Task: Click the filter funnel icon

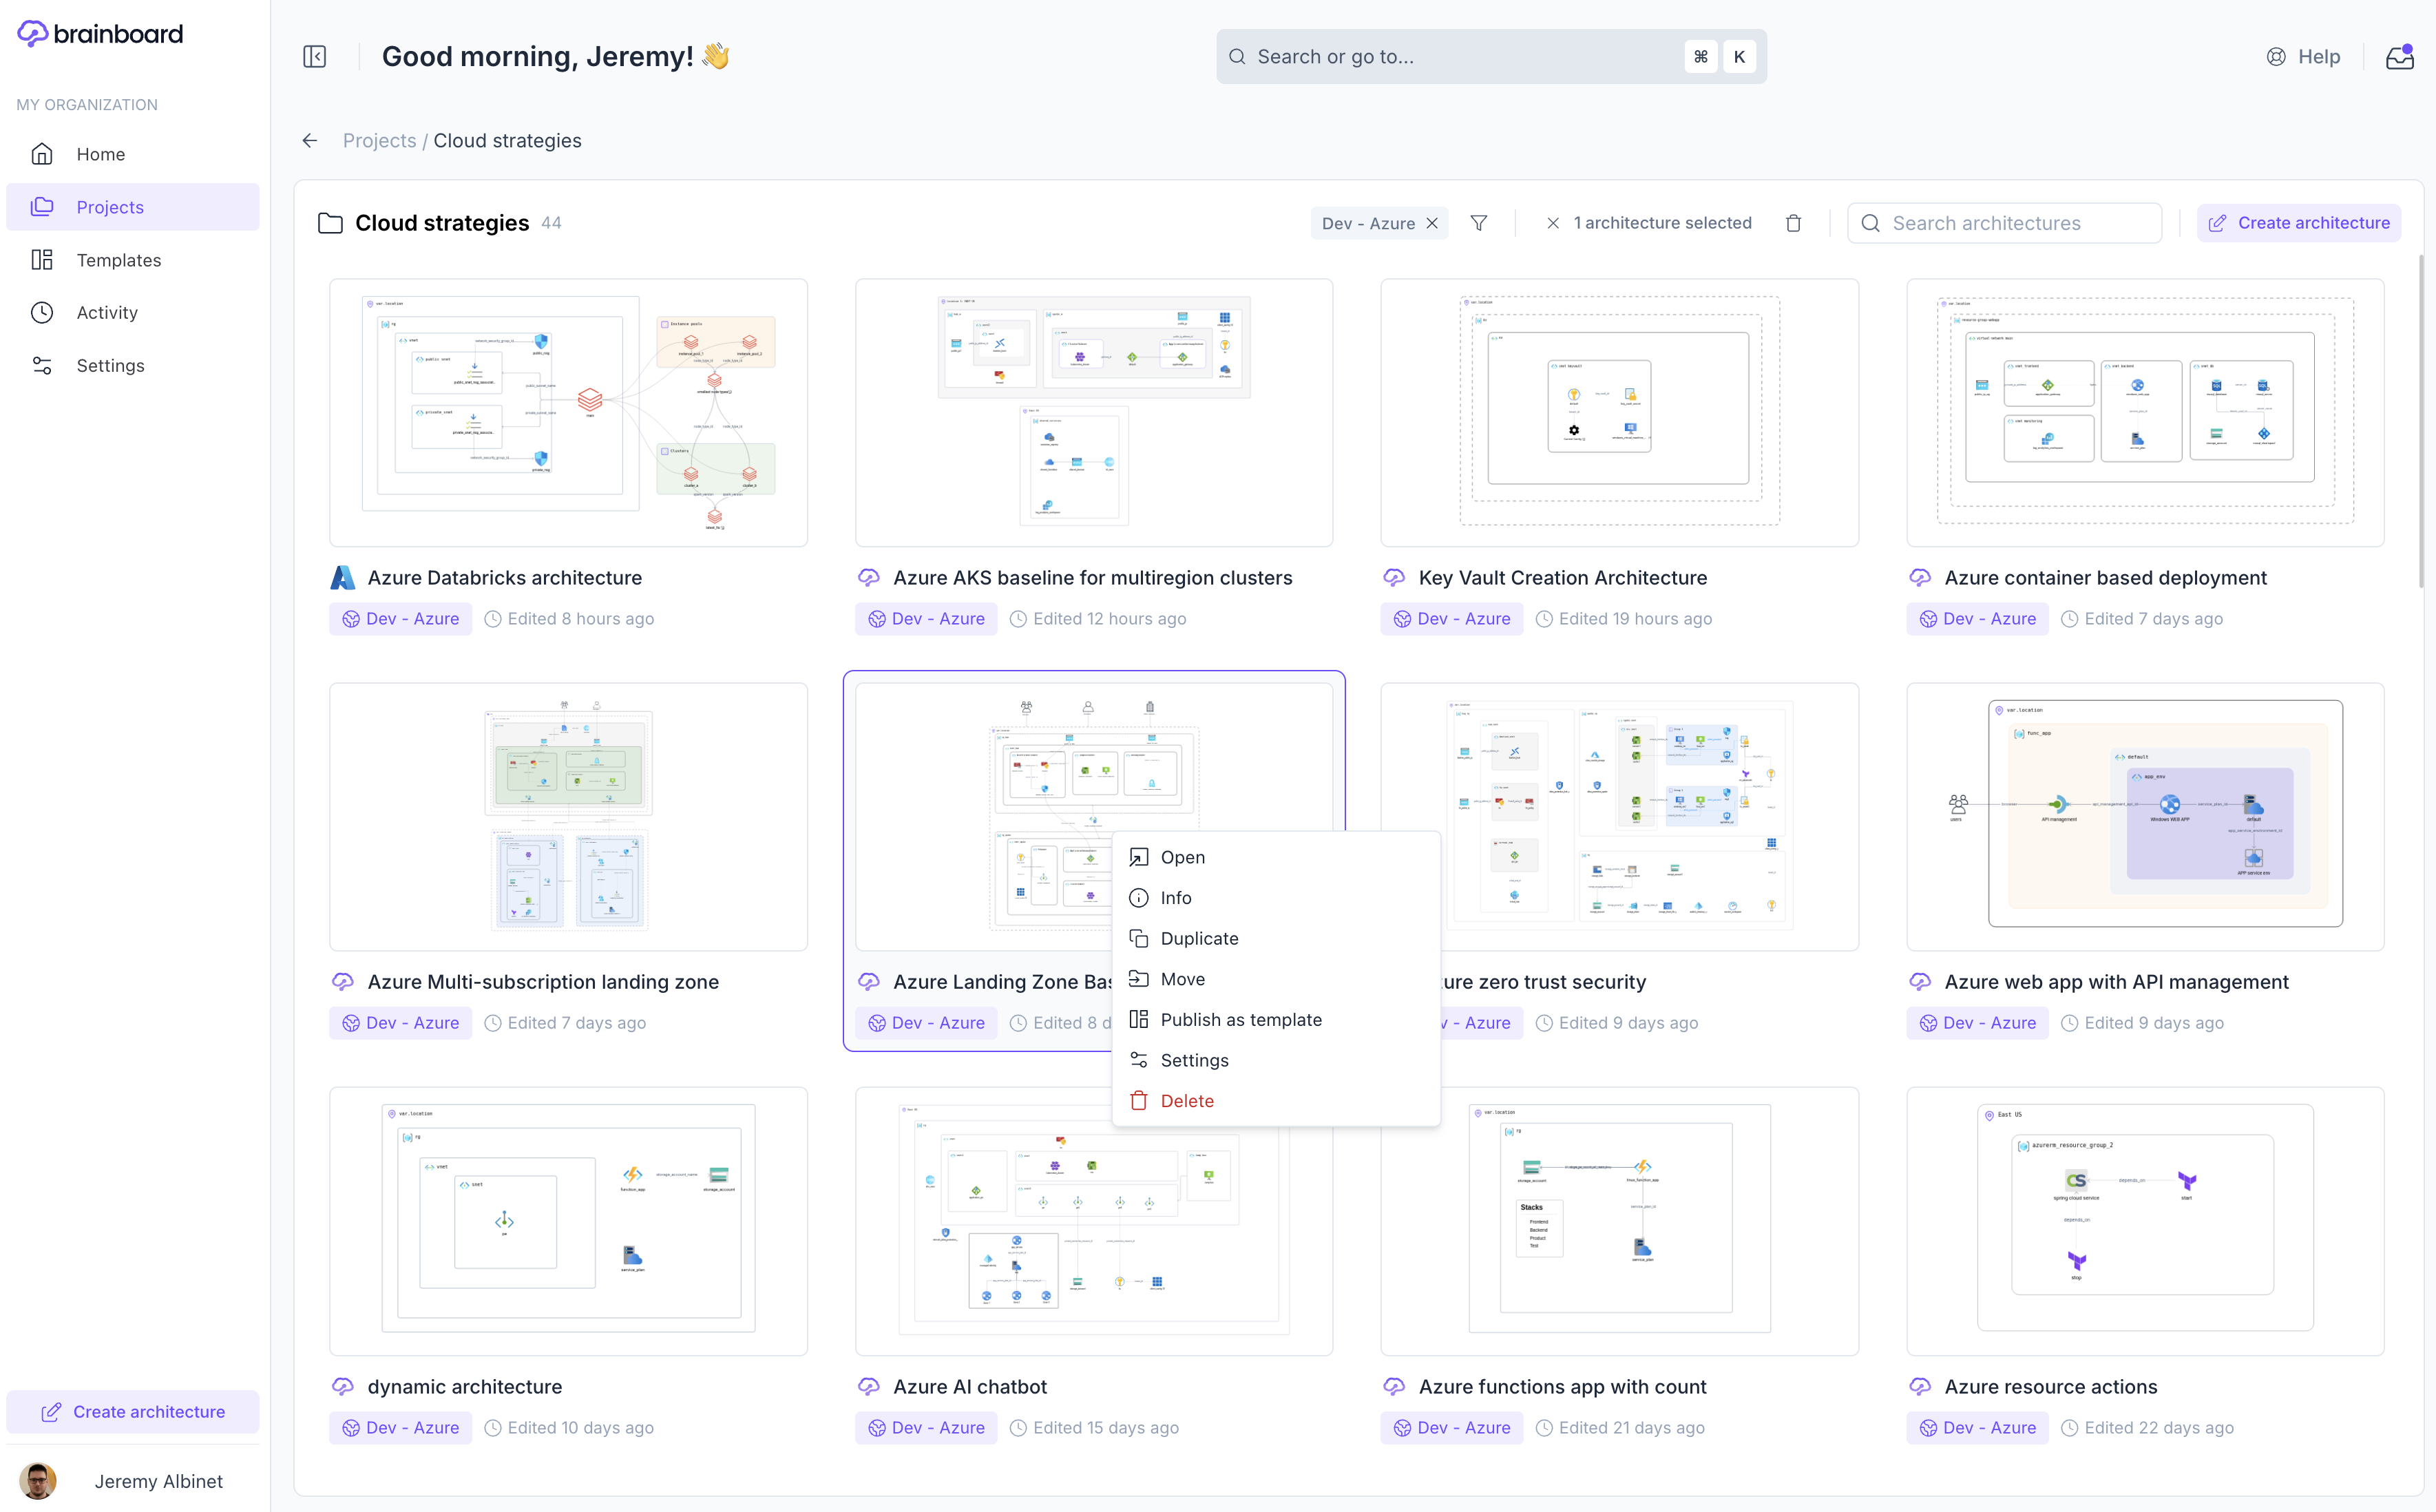Action: pyautogui.click(x=1478, y=223)
